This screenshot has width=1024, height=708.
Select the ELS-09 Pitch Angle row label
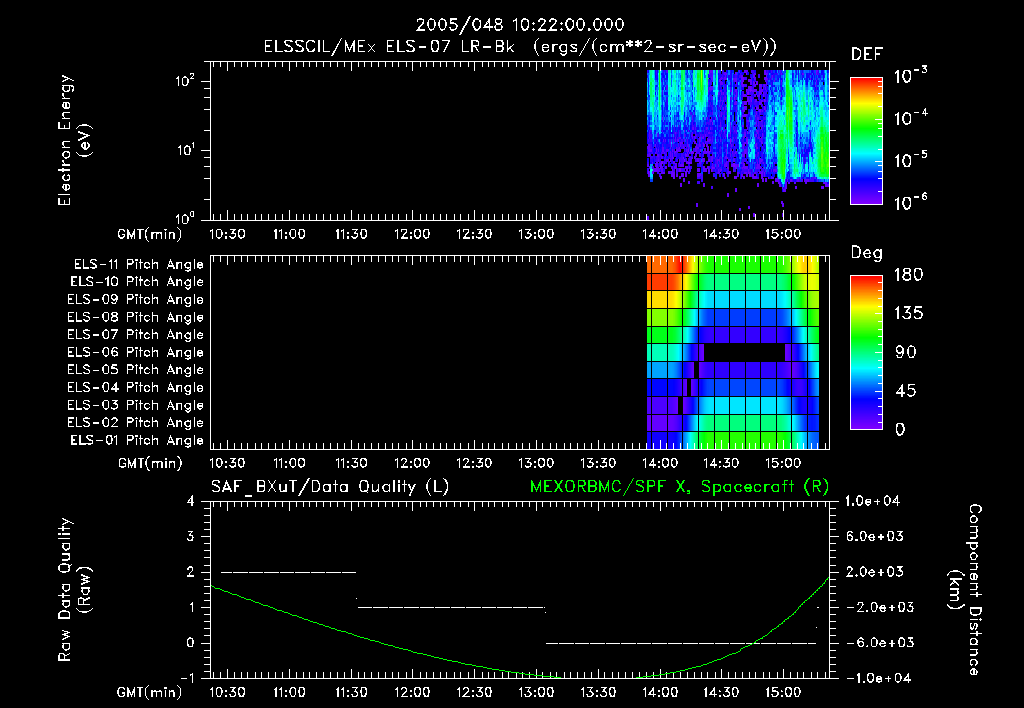tap(135, 300)
